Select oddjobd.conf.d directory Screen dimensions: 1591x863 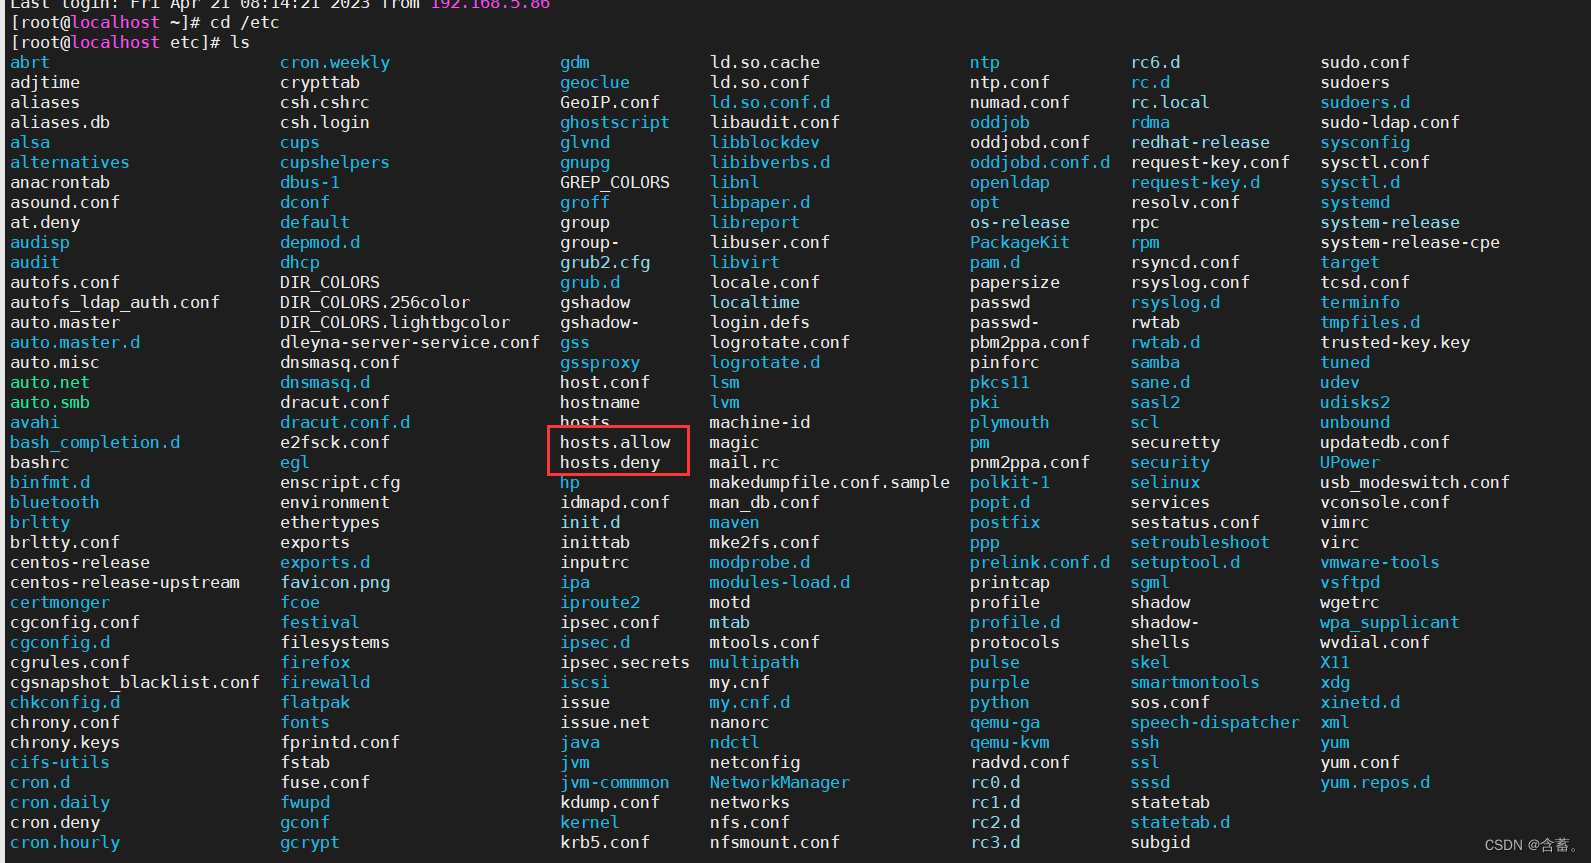click(x=1040, y=162)
